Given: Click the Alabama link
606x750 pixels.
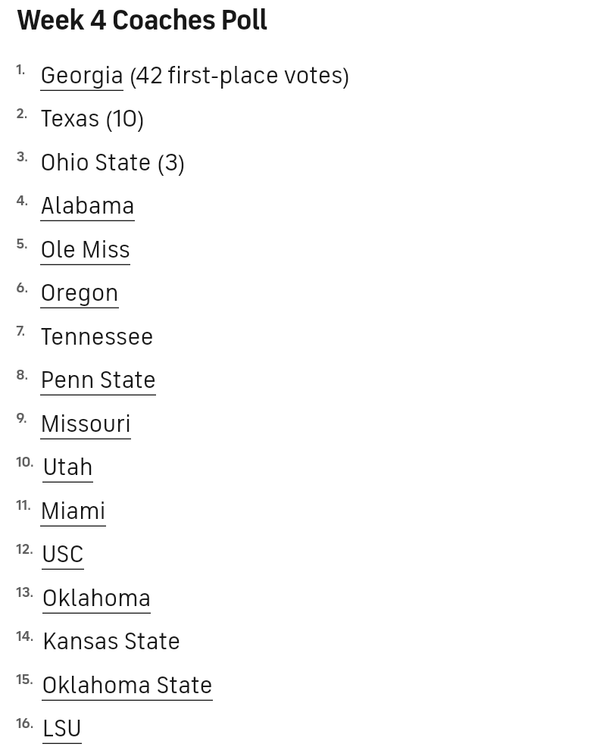Looking at the screenshot, I should pyautogui.click(x=87, y=206).
